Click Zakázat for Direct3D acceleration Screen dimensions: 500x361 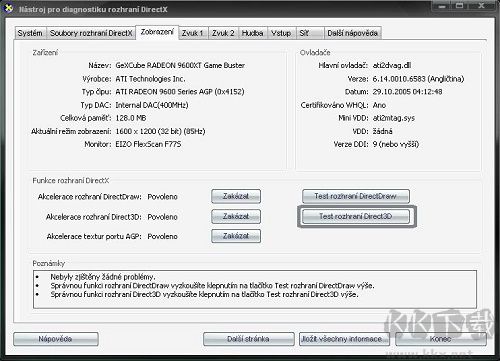[236, 216]
